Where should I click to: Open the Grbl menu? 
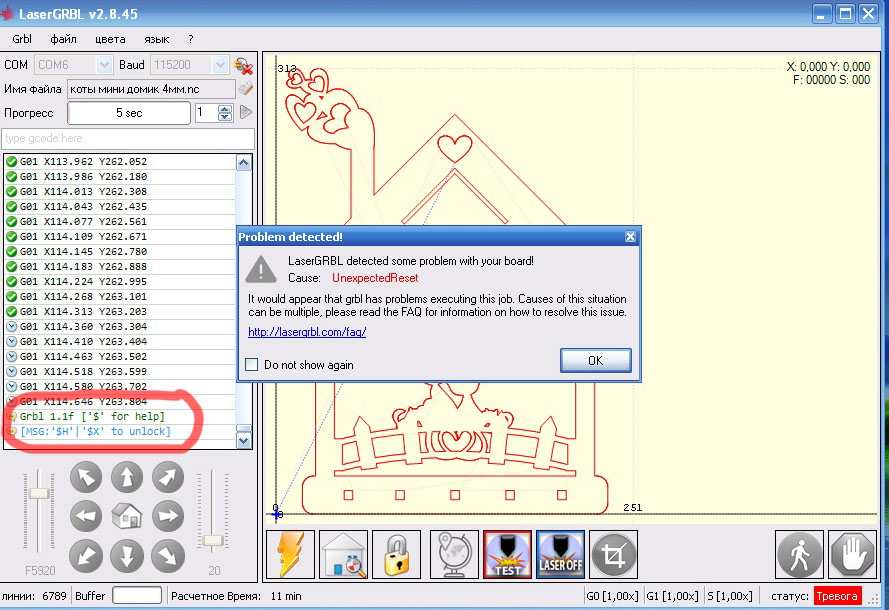pos(22,39)
